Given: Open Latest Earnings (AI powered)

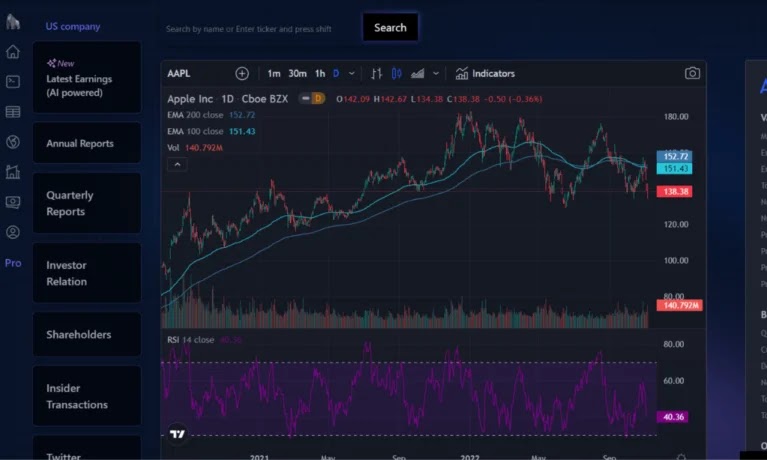Looking at the screenshot, I should (87, 77).
